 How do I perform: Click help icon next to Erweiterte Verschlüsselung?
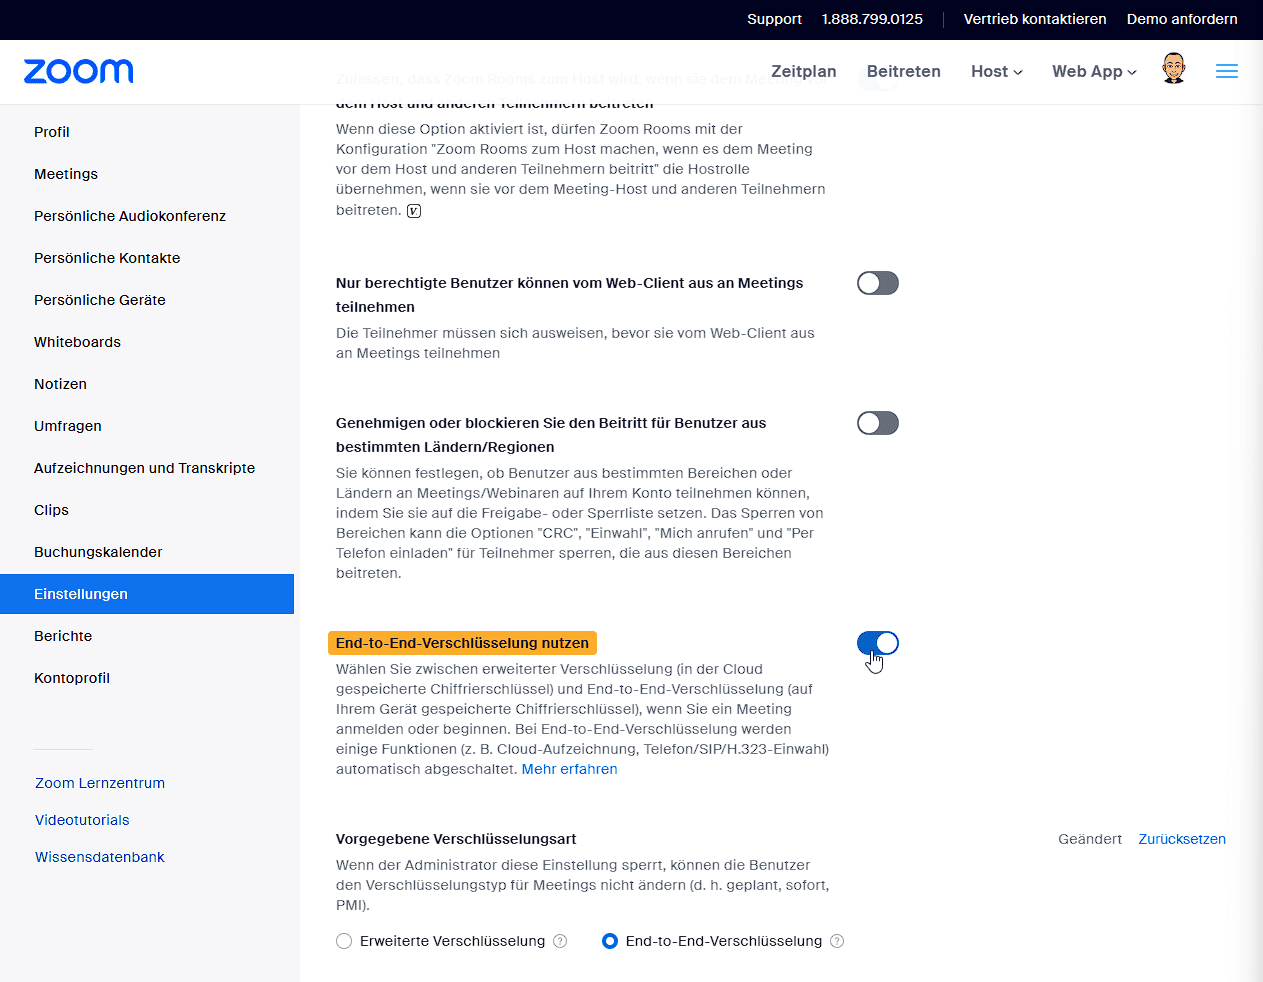[560, 941]
